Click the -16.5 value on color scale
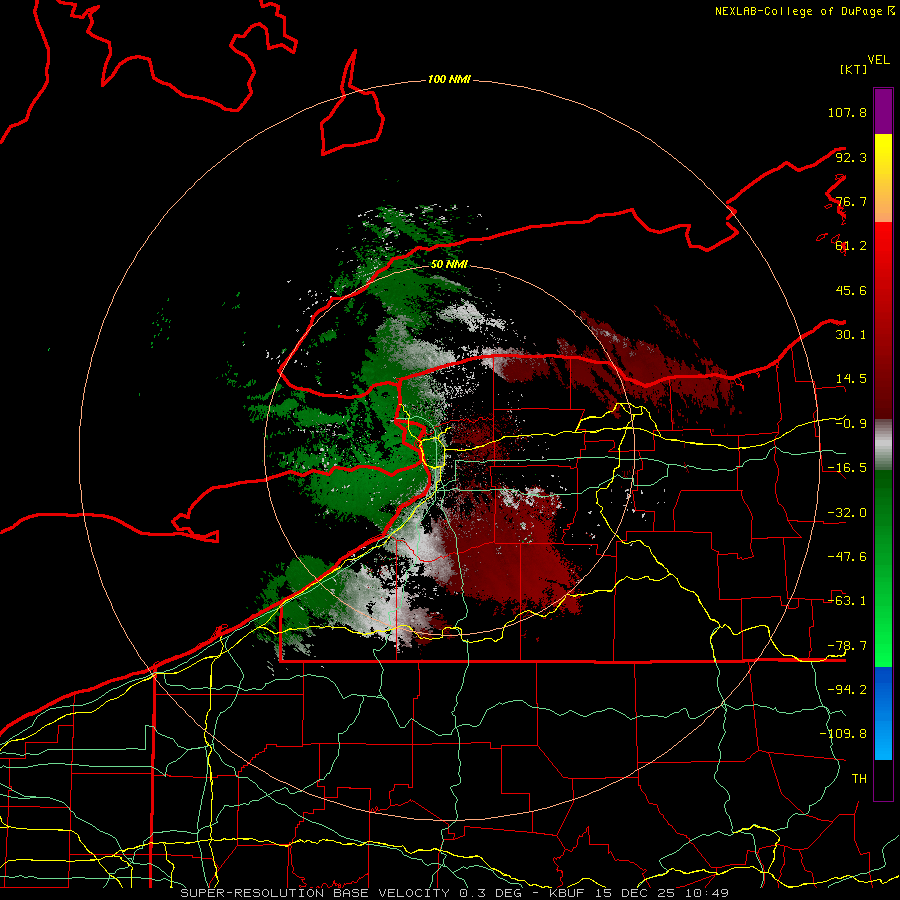The height and width of the screenshot is (900, 900). [x=847, y=468]
